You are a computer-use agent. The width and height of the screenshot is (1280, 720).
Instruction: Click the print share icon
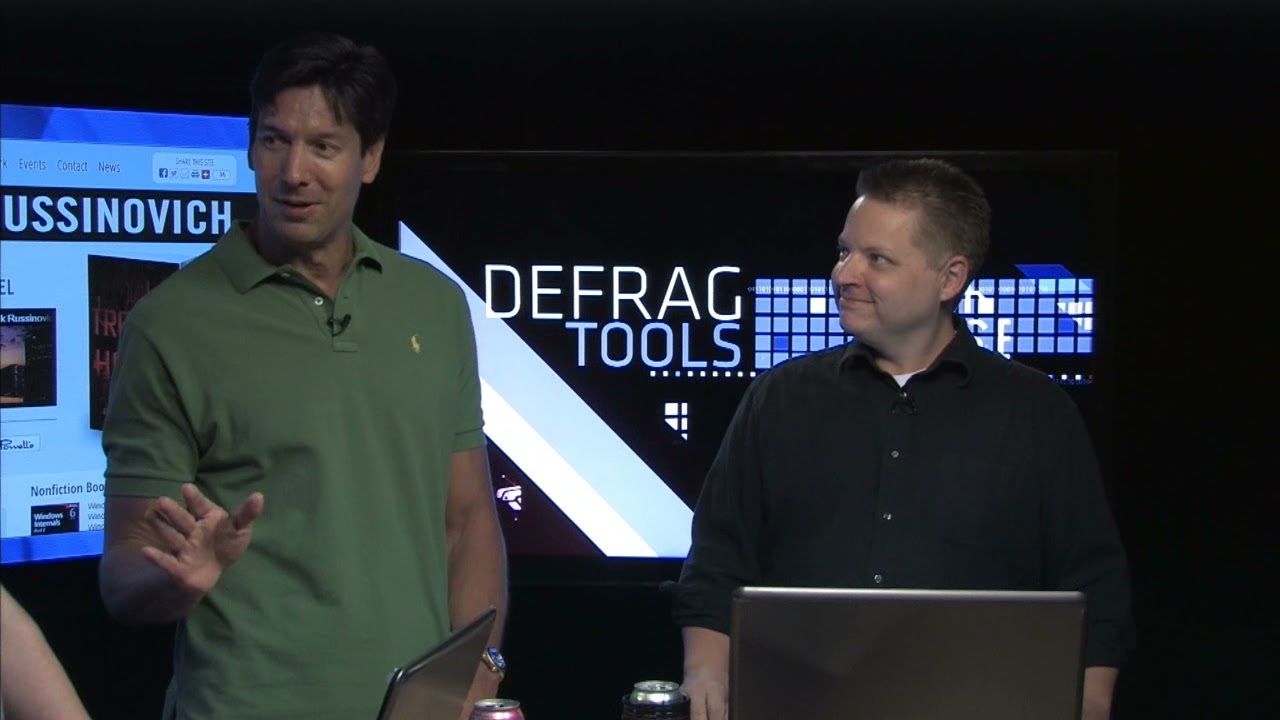coord(195,174)
